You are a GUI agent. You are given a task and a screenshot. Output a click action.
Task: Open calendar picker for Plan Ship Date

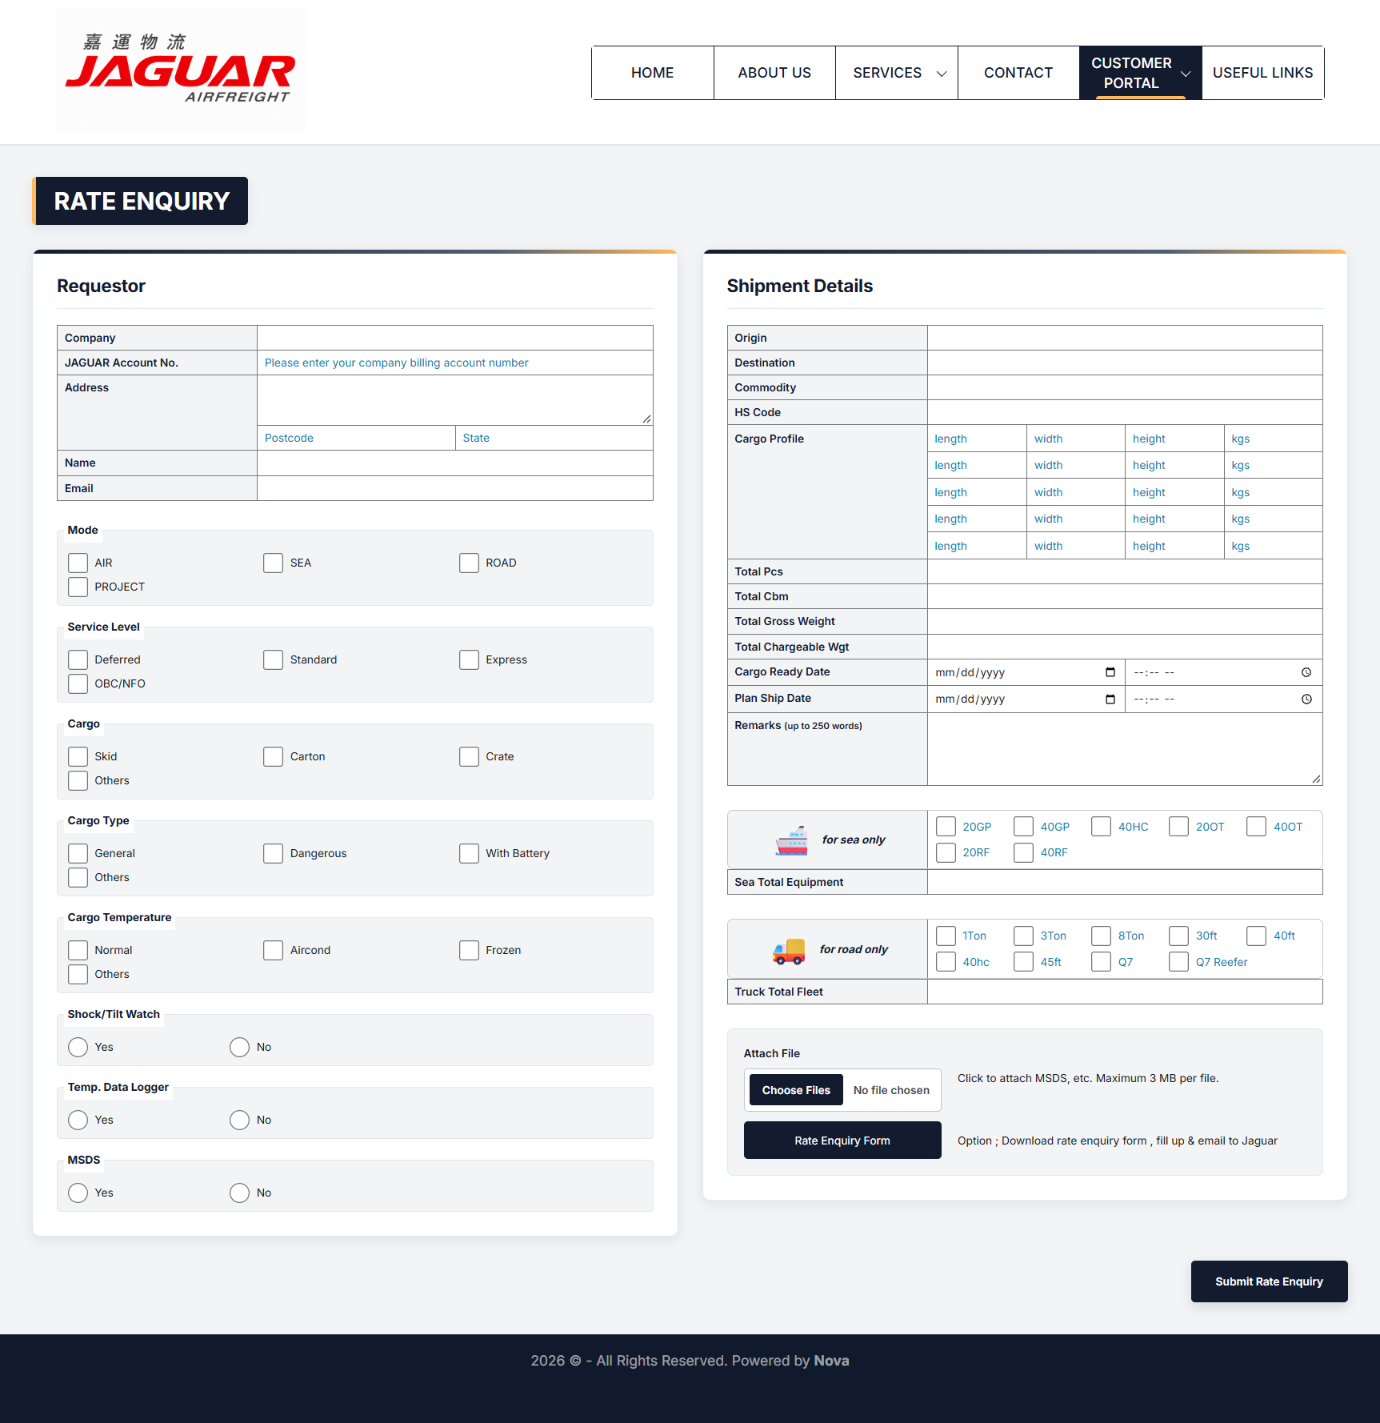click(x=1110, y=699)
